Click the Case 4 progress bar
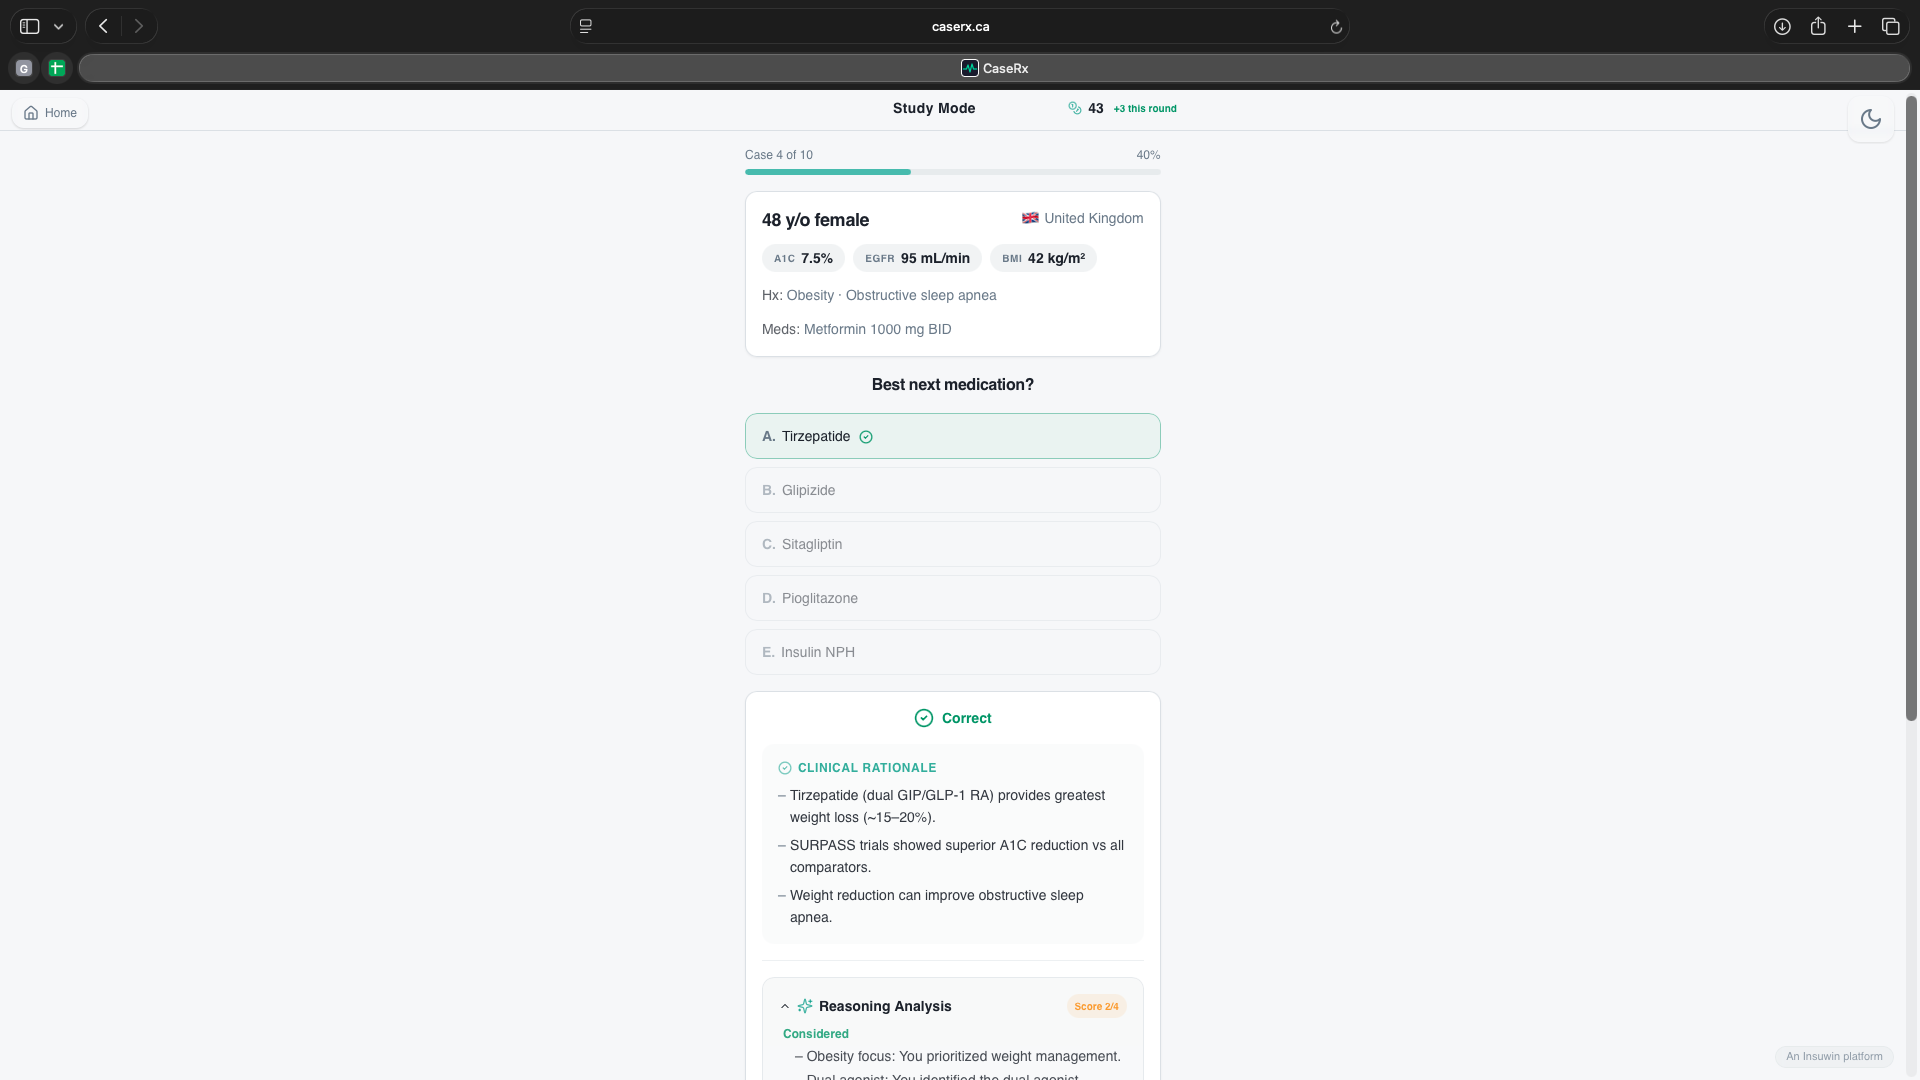The height and width of the screenshot is (1080, 1920). point(952,172)
